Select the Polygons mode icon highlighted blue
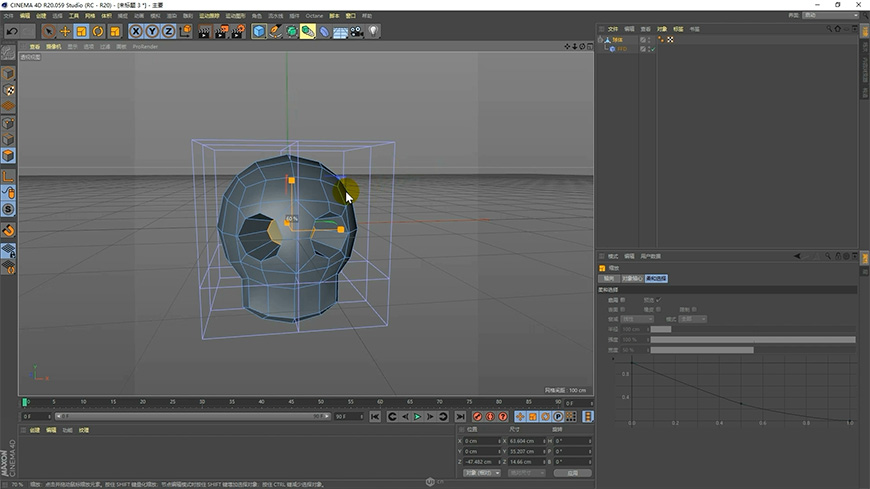This screenshot has width=870, height=489. [8, 155]
